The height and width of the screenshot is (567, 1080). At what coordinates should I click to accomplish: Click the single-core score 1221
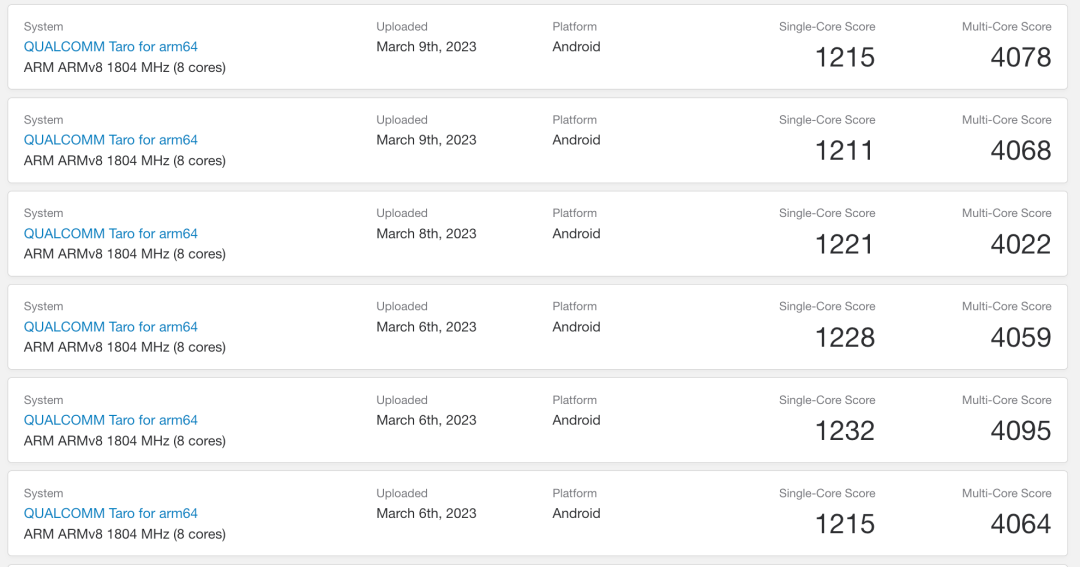pyautogui.click(x=844, y=244)
